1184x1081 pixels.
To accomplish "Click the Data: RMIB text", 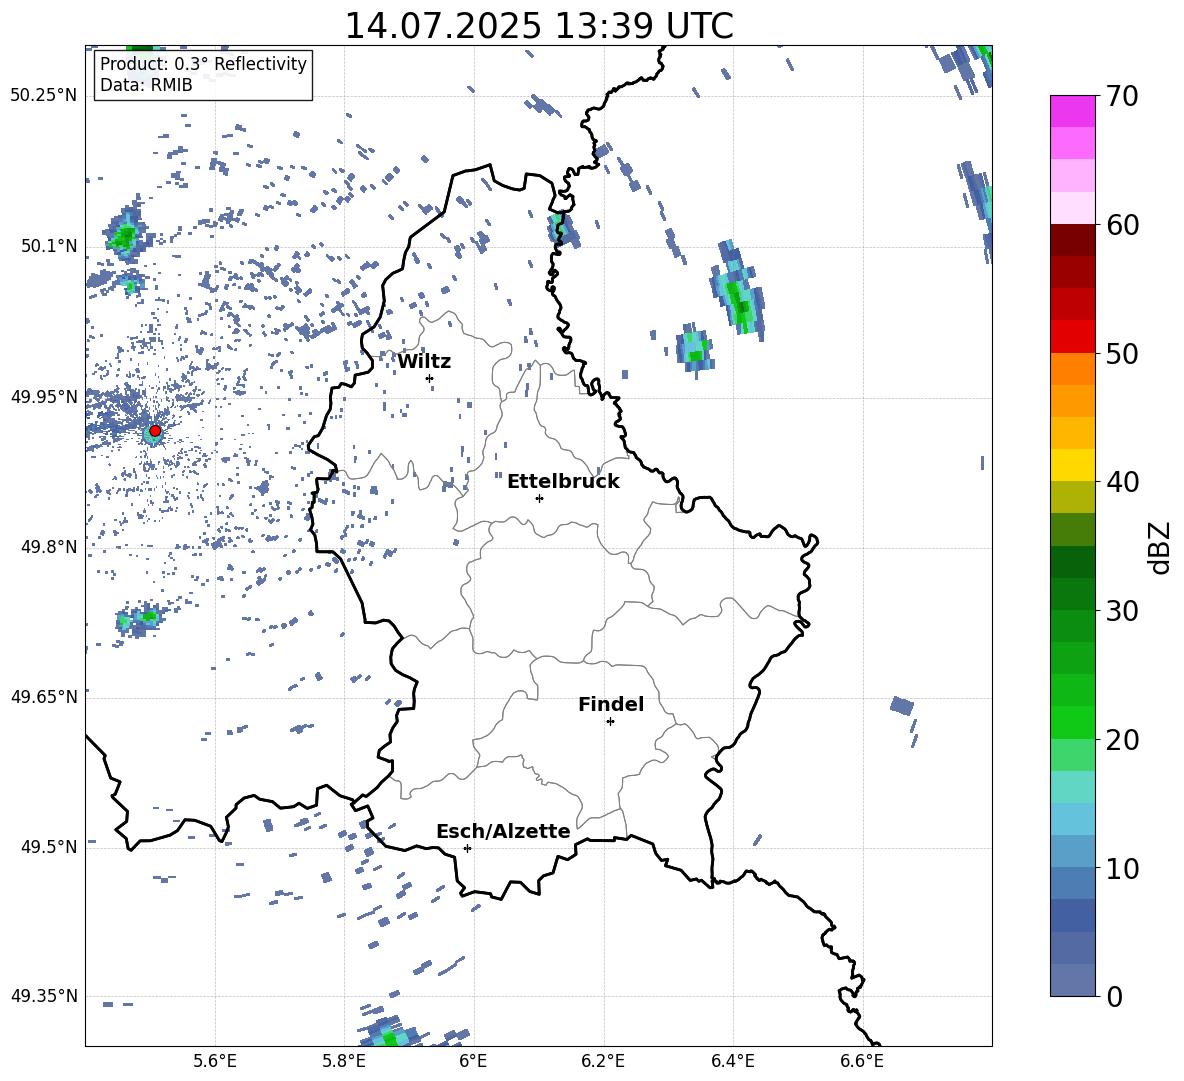I will (146, 85).
